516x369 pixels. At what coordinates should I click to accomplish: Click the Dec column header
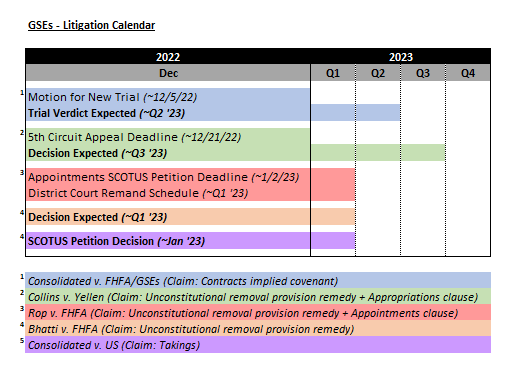(168, 73)
